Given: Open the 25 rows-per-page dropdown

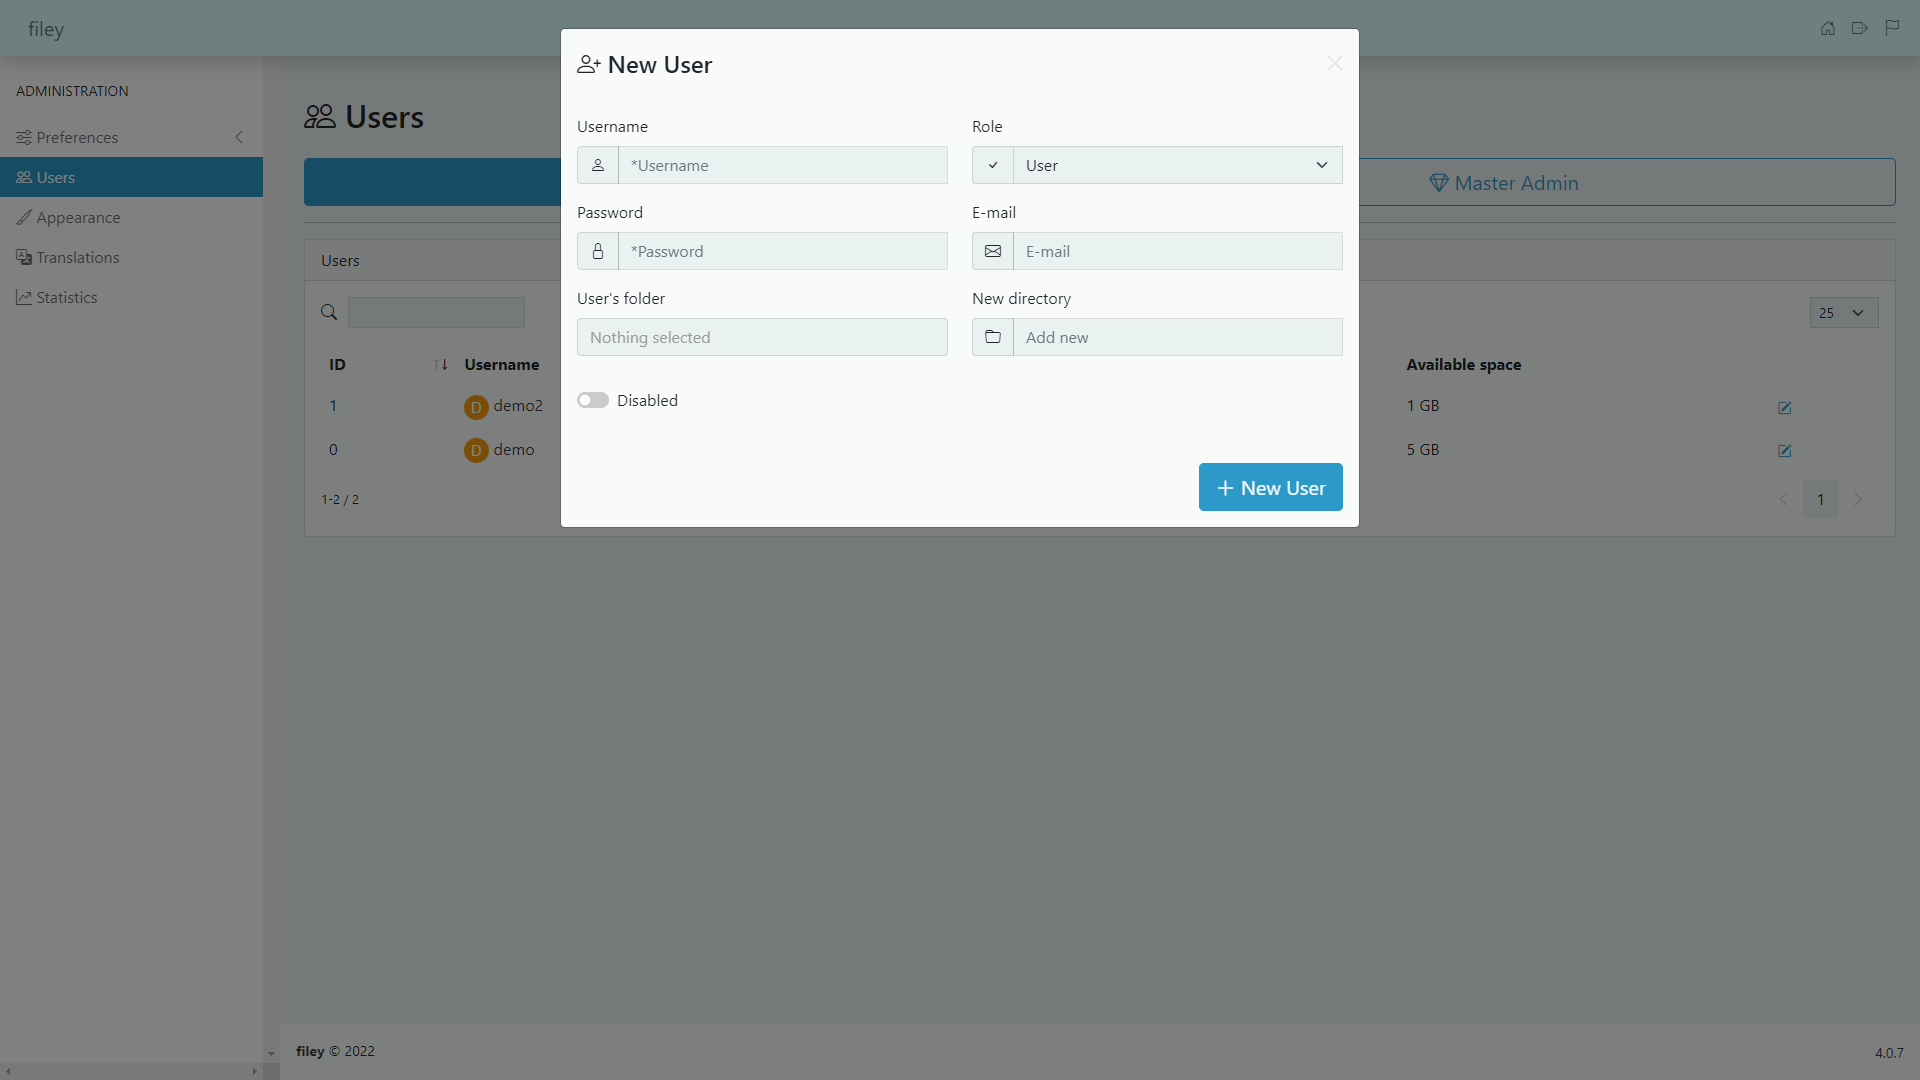Looking at the screenshot, I should point(1843,313).
